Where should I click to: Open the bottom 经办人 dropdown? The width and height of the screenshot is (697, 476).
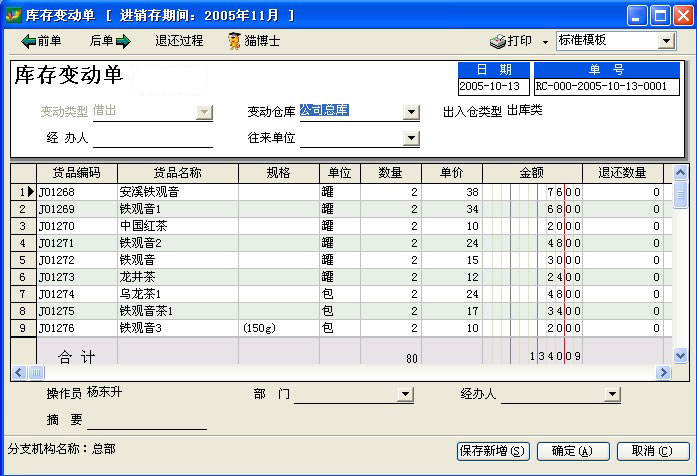(611, 395)
